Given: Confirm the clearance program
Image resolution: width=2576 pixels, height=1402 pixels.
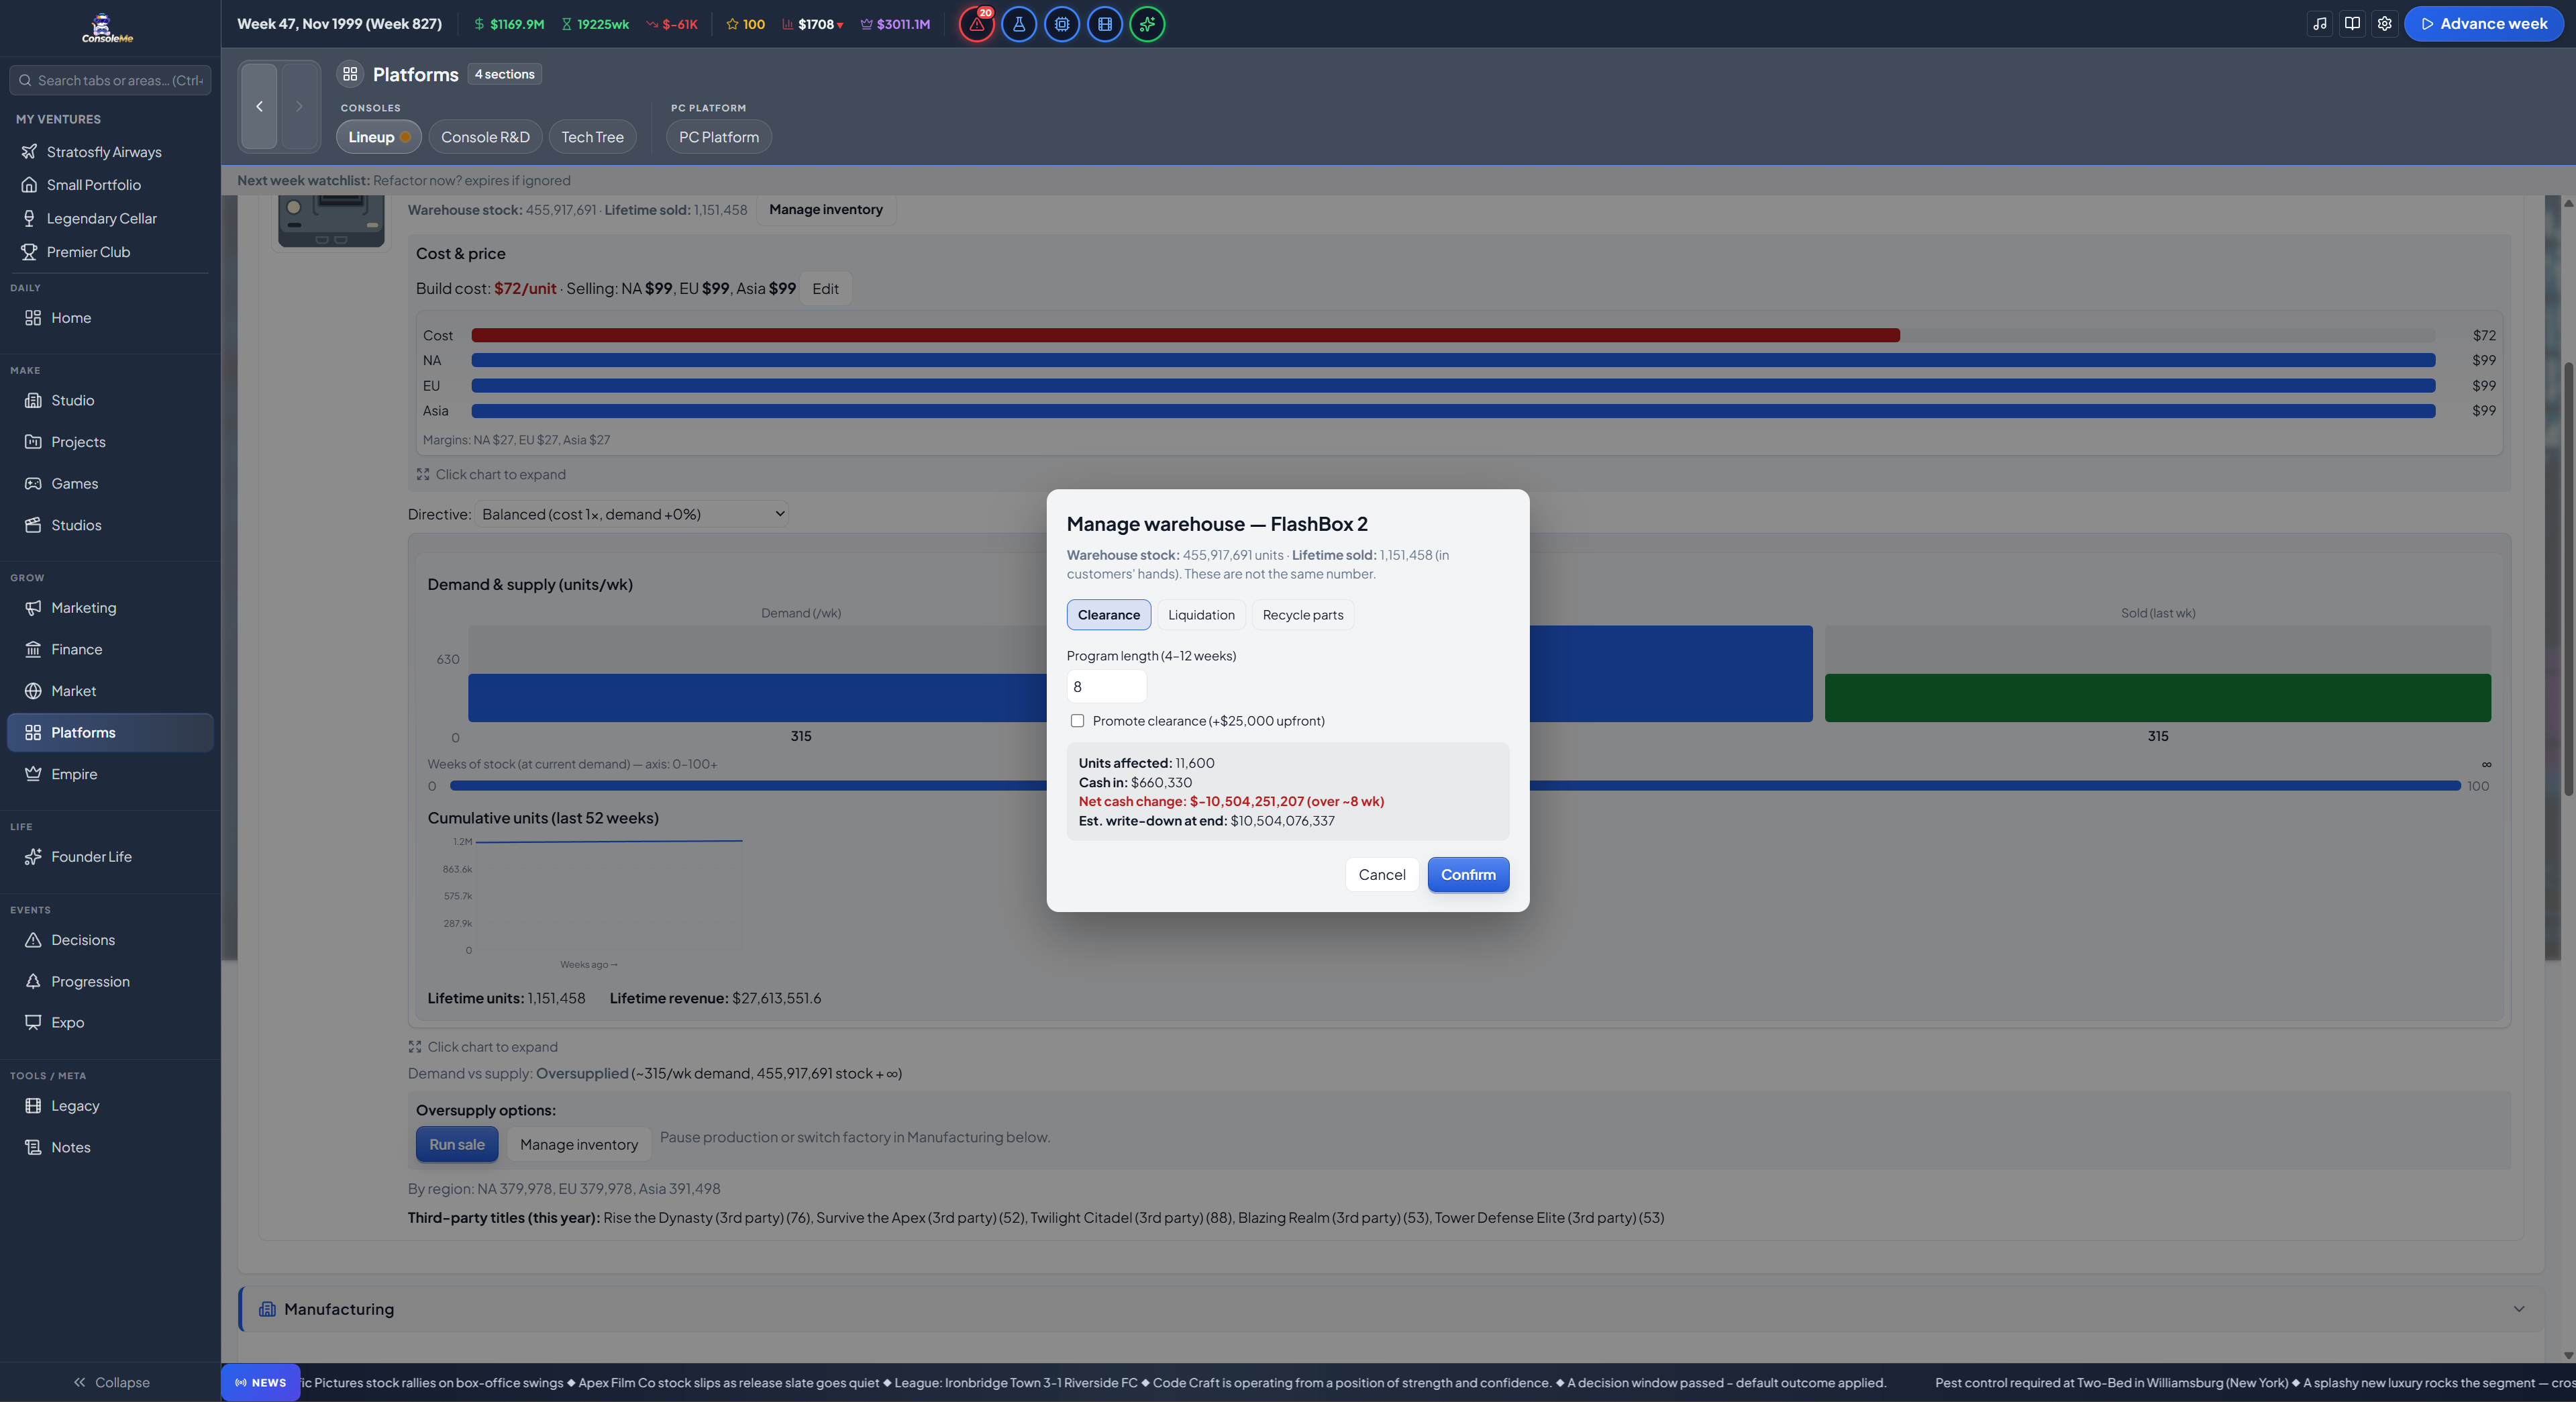Looking at the screenshot, I should [x=1468, y=875].
